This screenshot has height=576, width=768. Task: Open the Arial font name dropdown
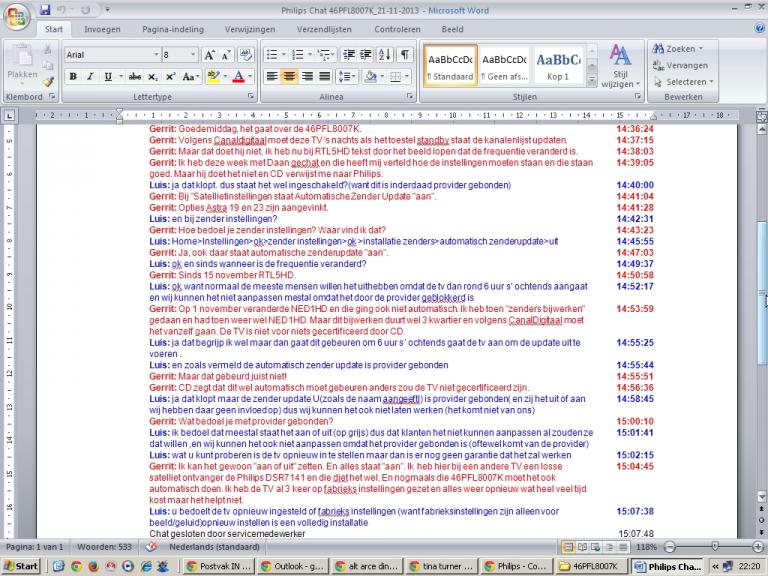156,54
